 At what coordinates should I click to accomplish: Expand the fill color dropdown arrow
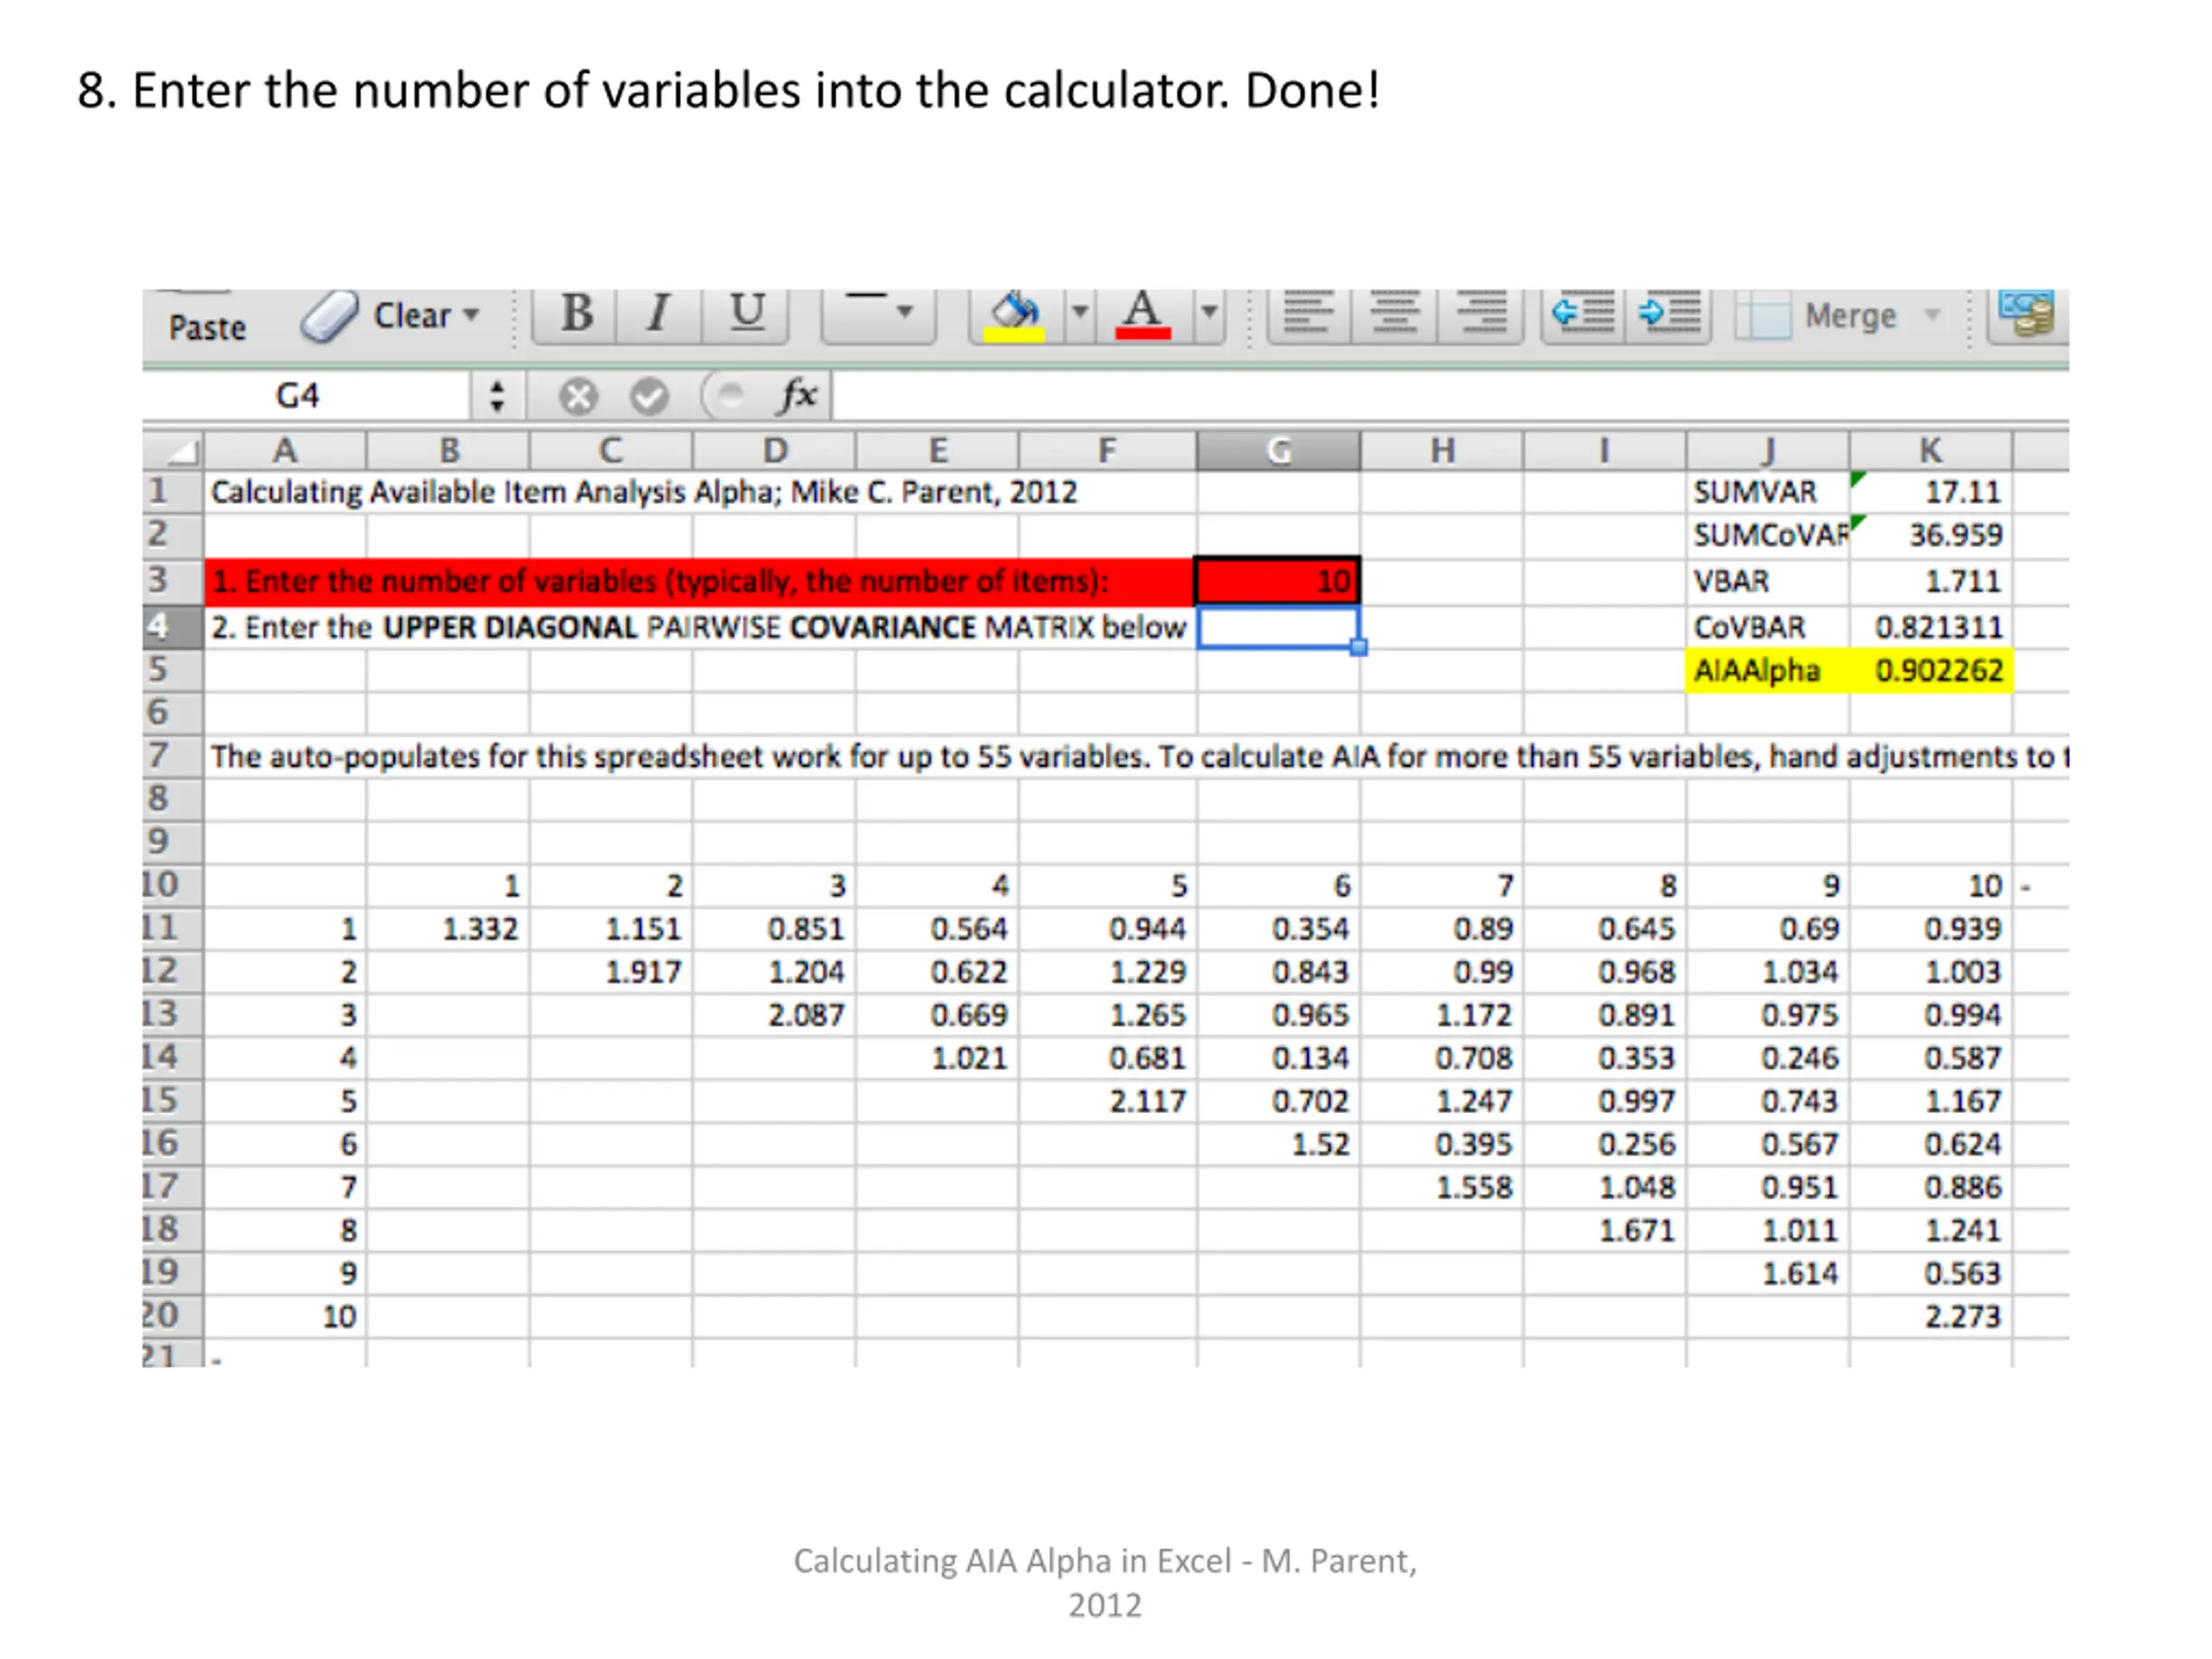coord(1080,314)
